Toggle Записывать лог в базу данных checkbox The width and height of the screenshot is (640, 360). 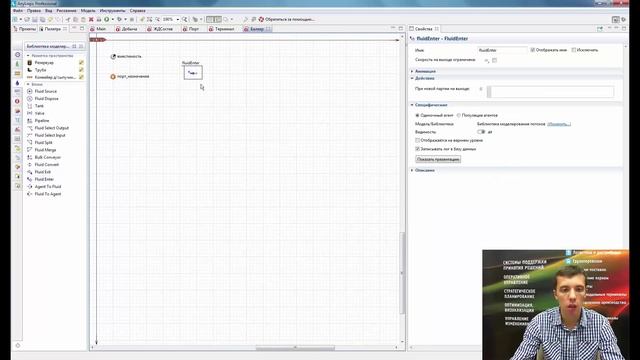(x=417, y=149)
